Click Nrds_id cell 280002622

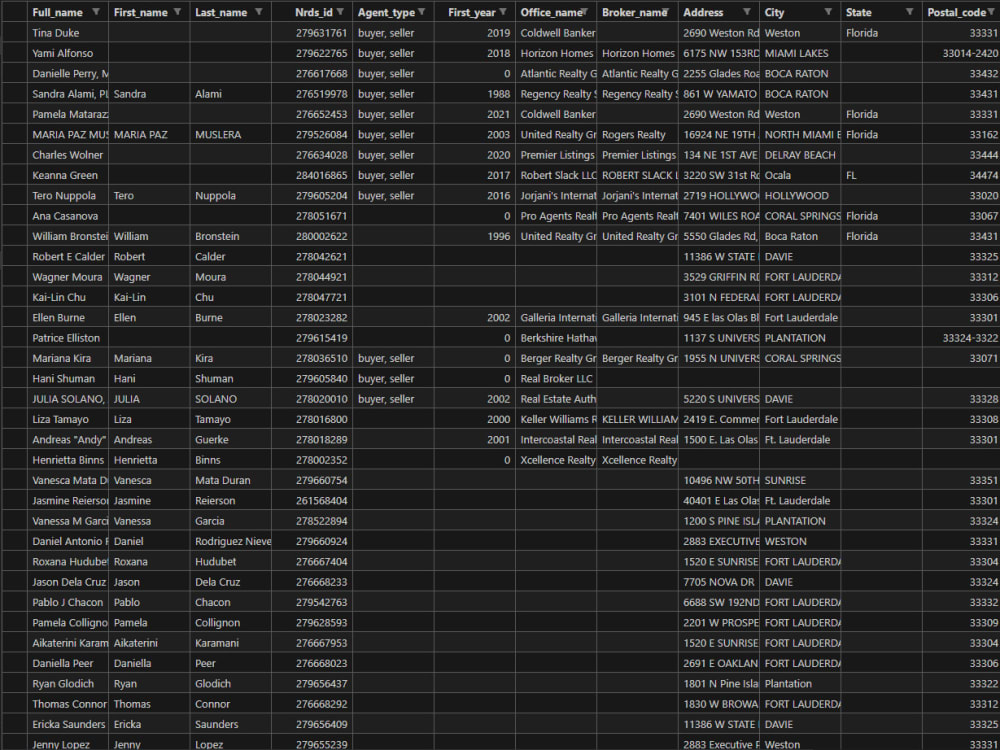(312, 237)
